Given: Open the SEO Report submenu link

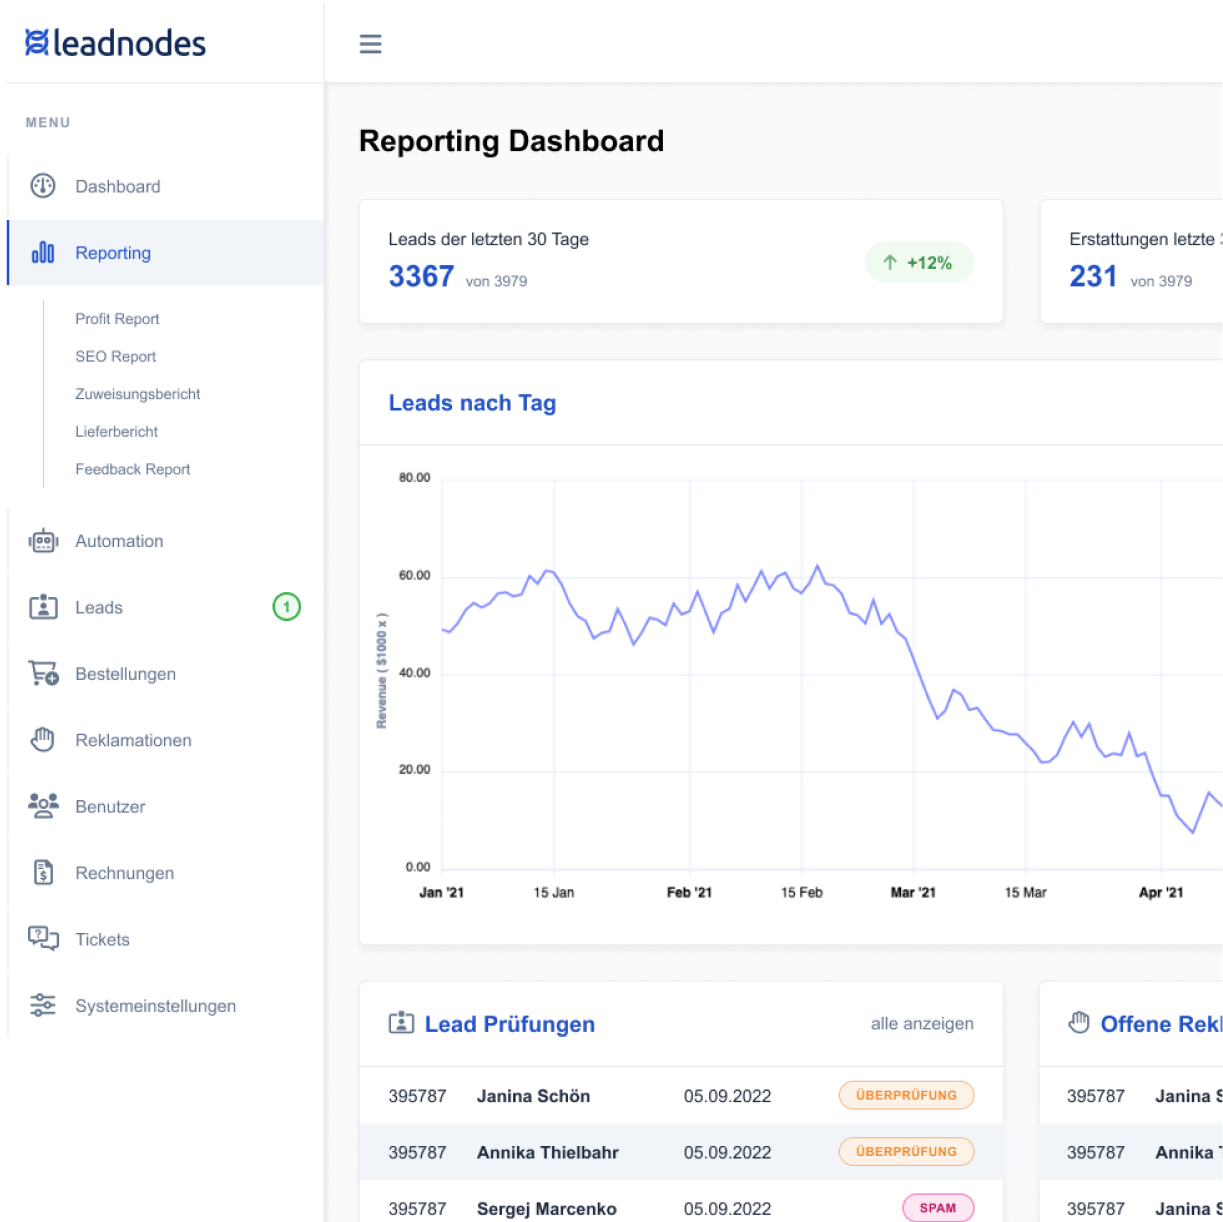Looking at the screenshot, I should (x=116, y=356).
